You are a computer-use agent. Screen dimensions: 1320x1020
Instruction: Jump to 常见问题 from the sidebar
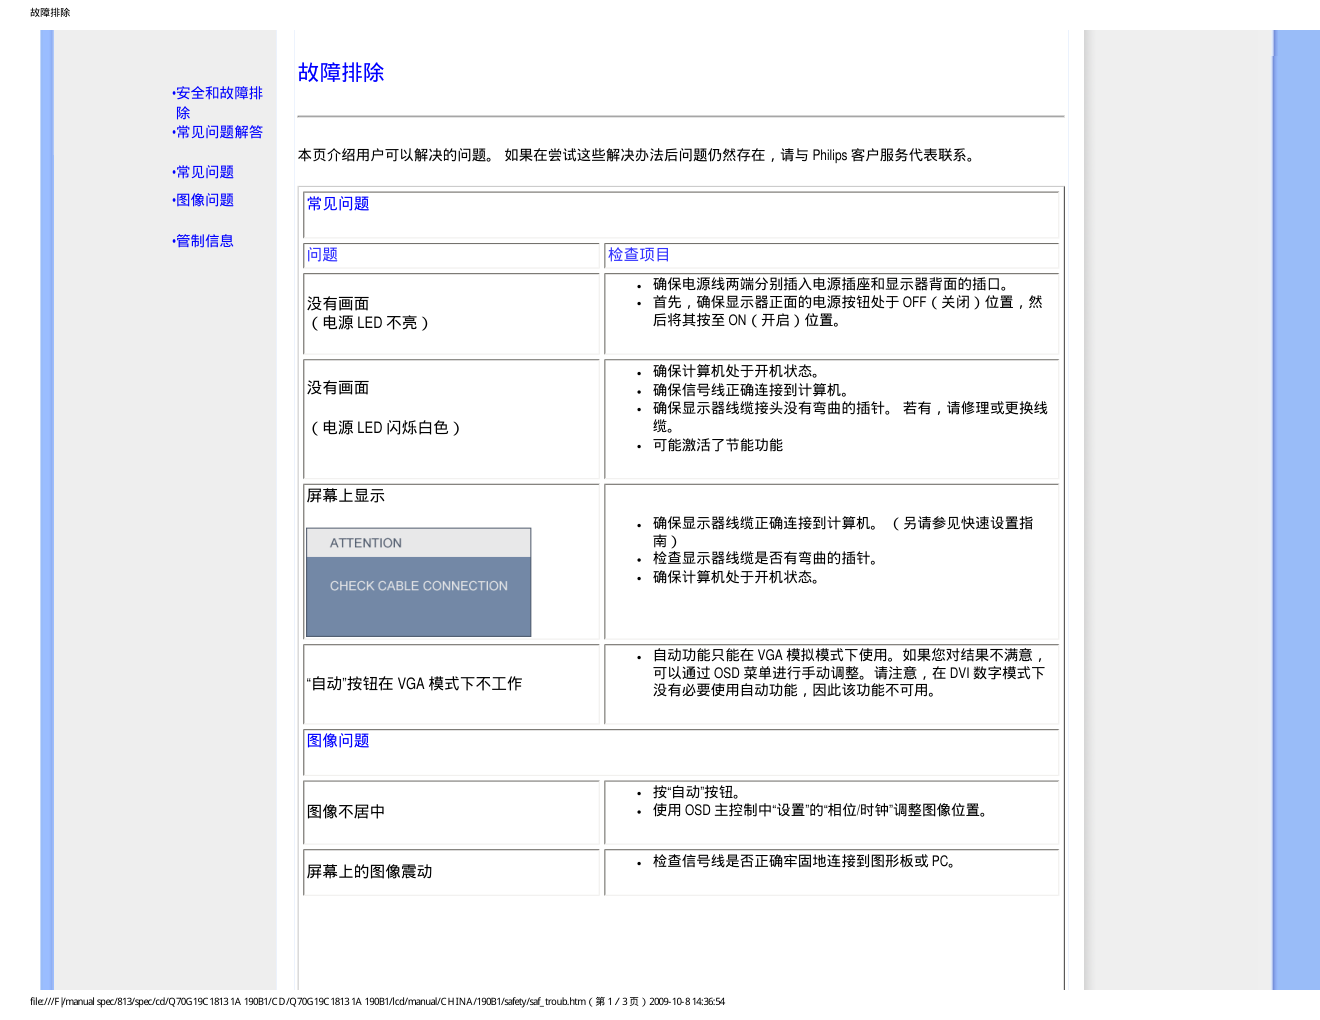tap(204, 172)
